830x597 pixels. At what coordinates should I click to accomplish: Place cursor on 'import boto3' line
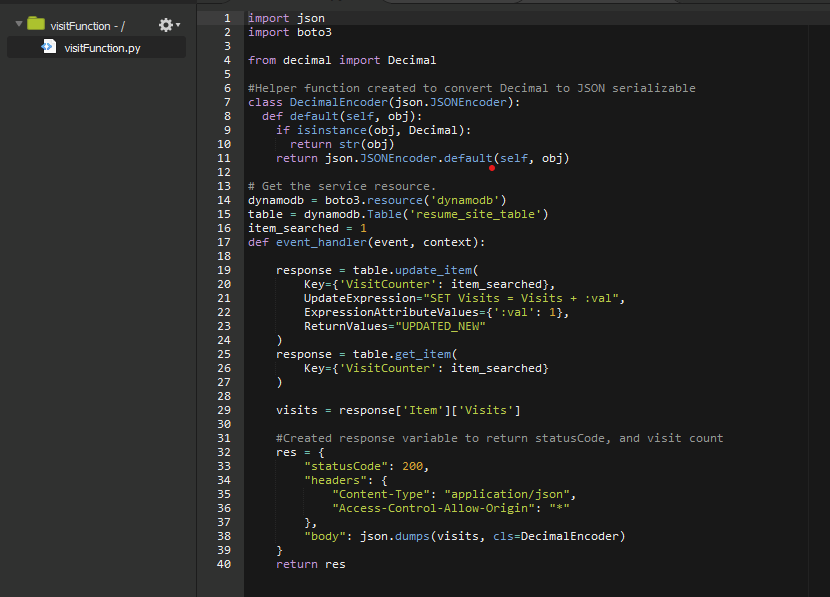pos(289,32)
